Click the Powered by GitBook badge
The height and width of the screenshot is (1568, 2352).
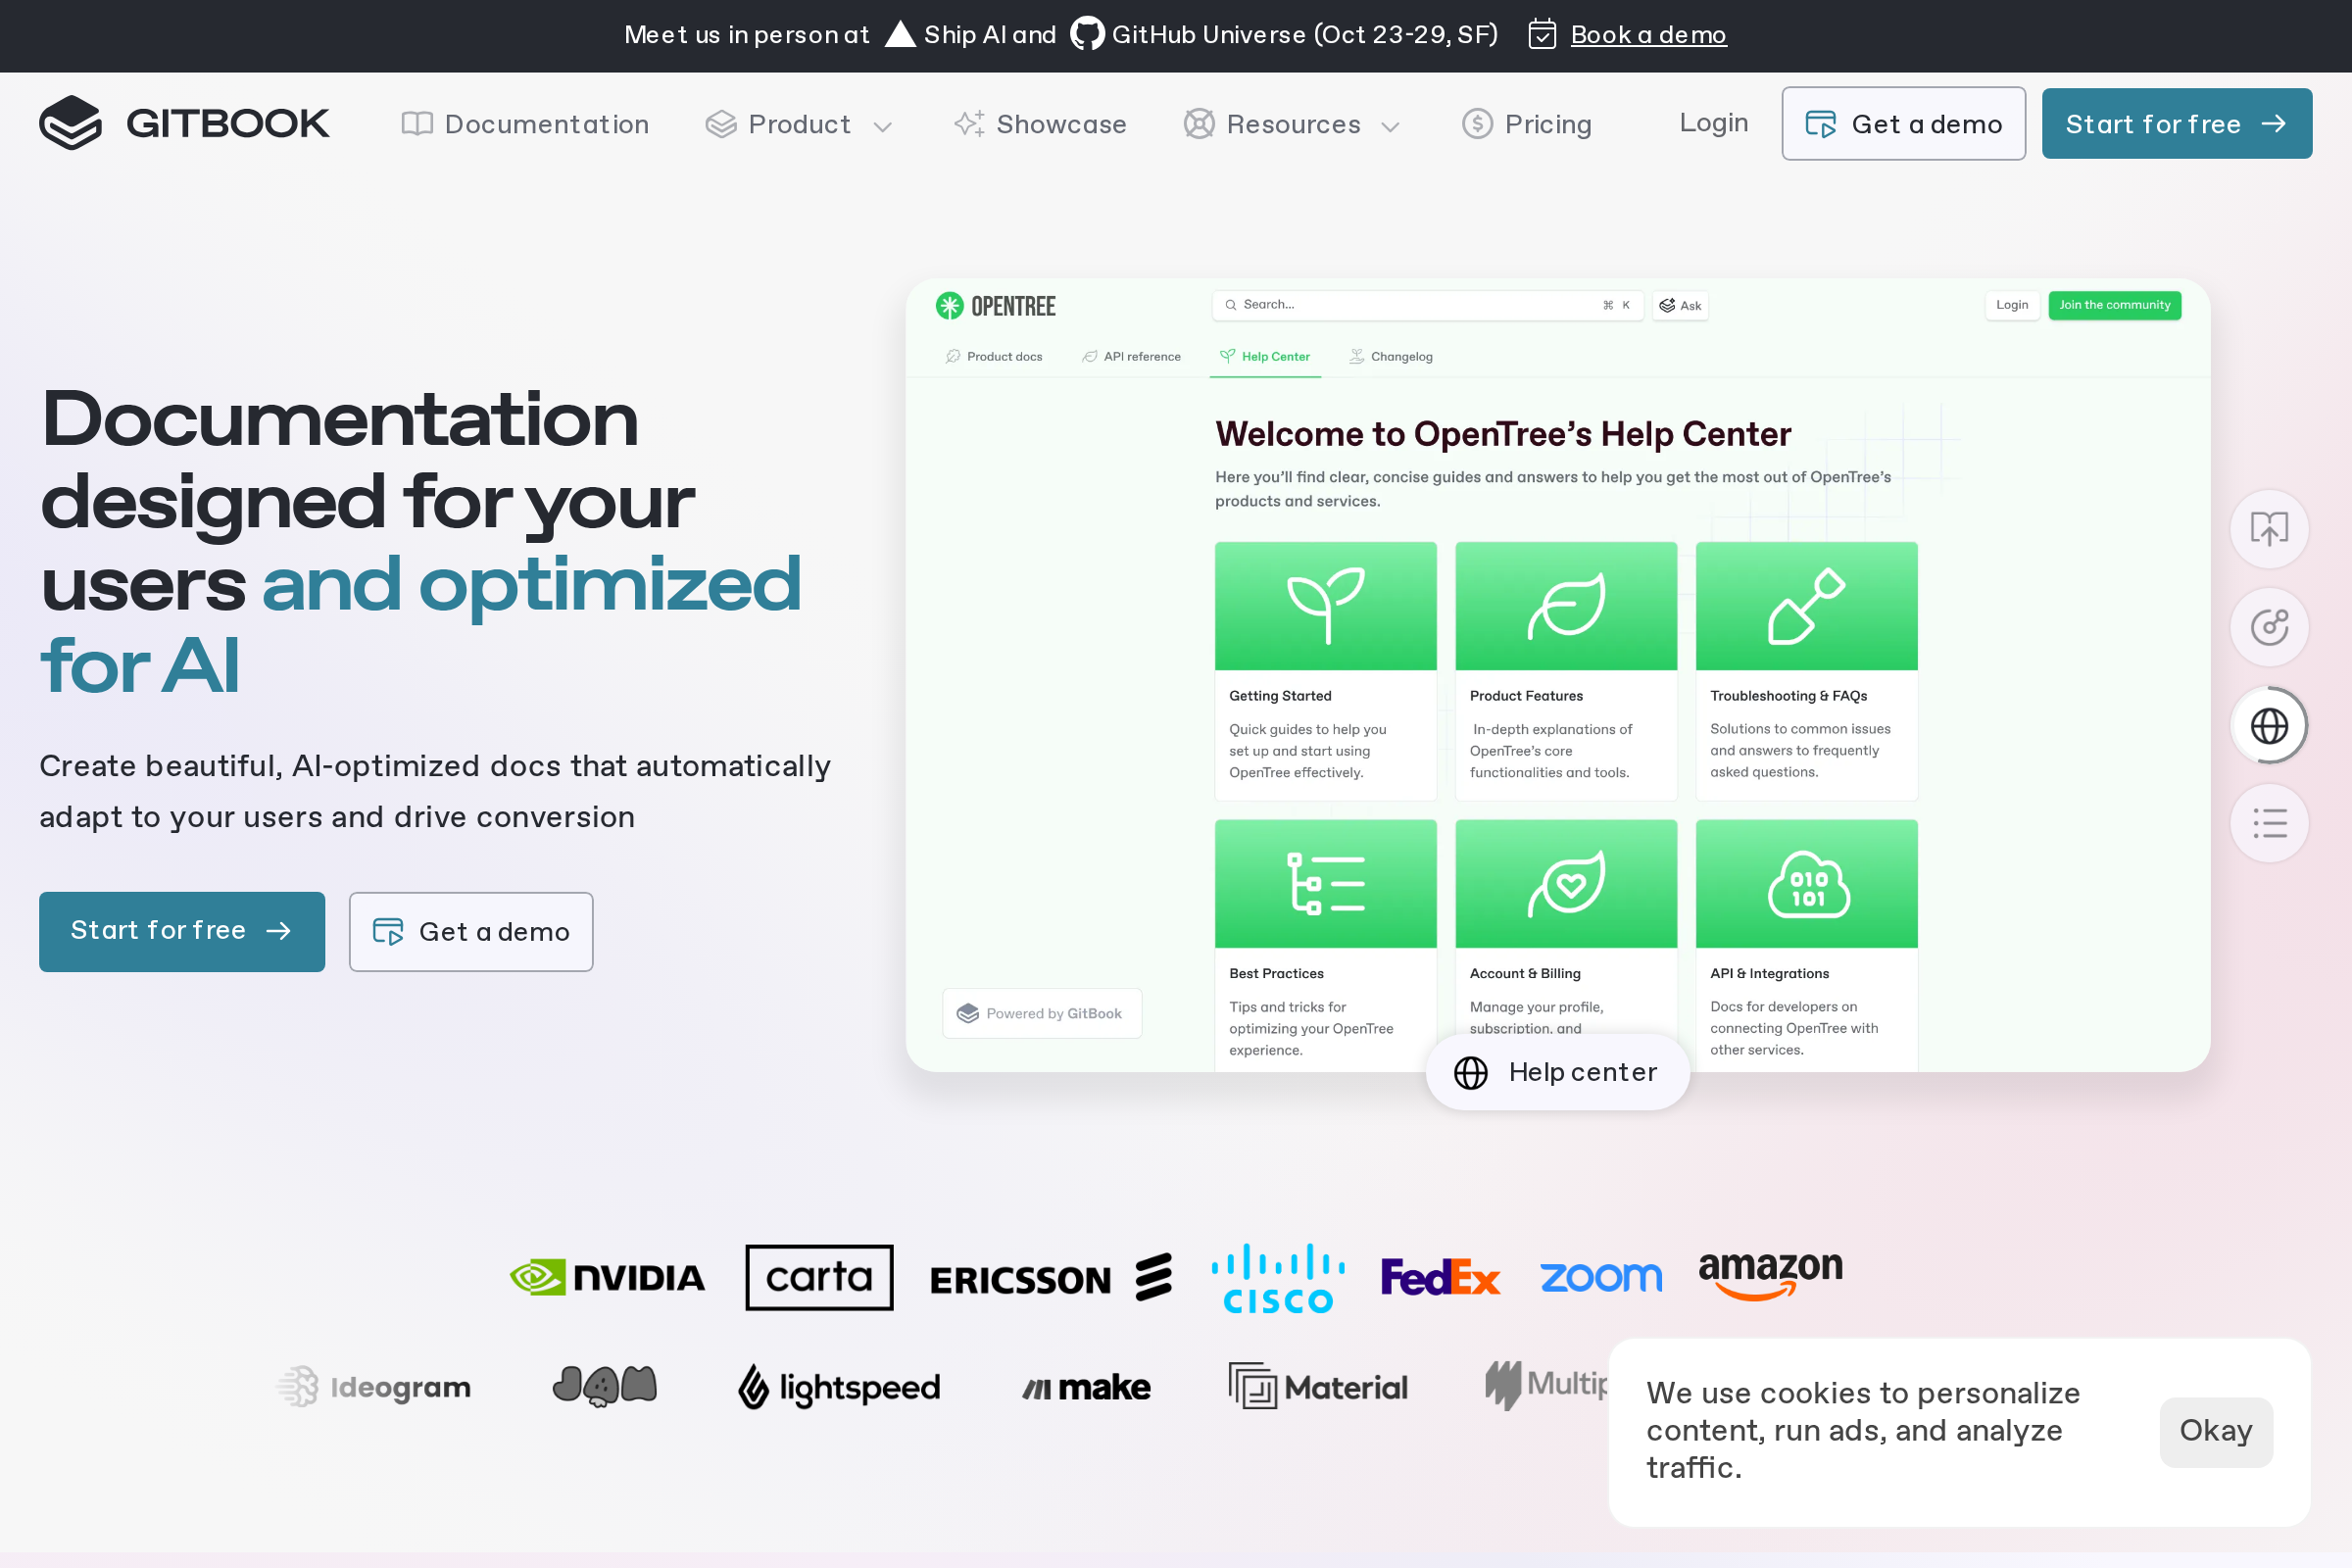point(1042,1012)
